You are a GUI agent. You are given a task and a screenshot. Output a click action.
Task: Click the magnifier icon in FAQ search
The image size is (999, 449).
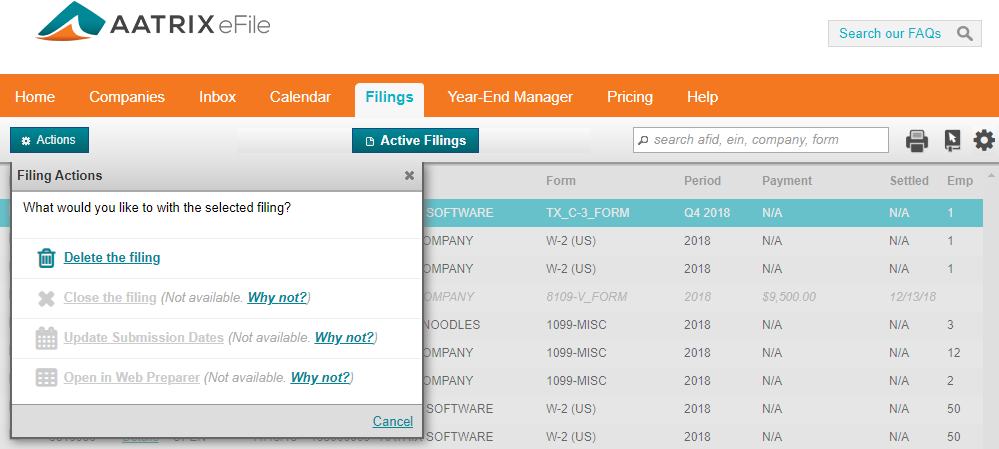point(964,33)
